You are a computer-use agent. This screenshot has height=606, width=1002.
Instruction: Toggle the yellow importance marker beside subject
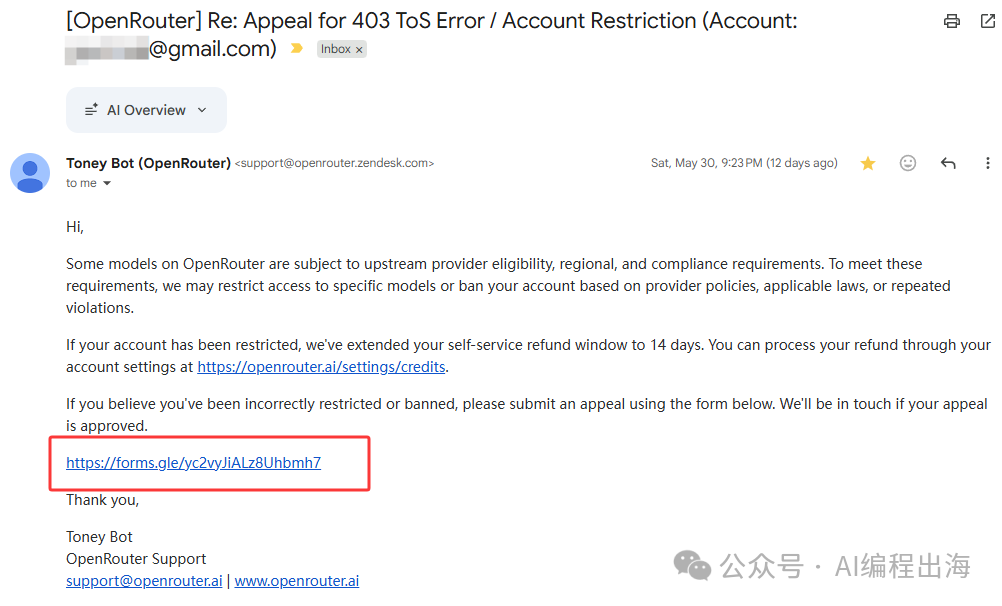[297, 48]
